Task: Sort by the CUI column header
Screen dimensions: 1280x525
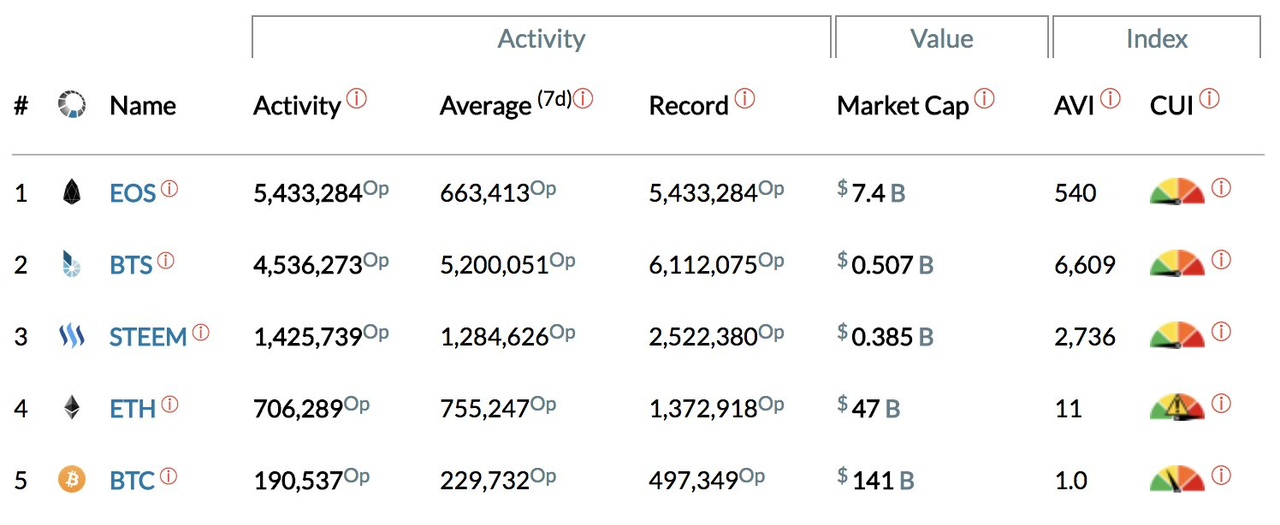Action: coord(1173,106)
